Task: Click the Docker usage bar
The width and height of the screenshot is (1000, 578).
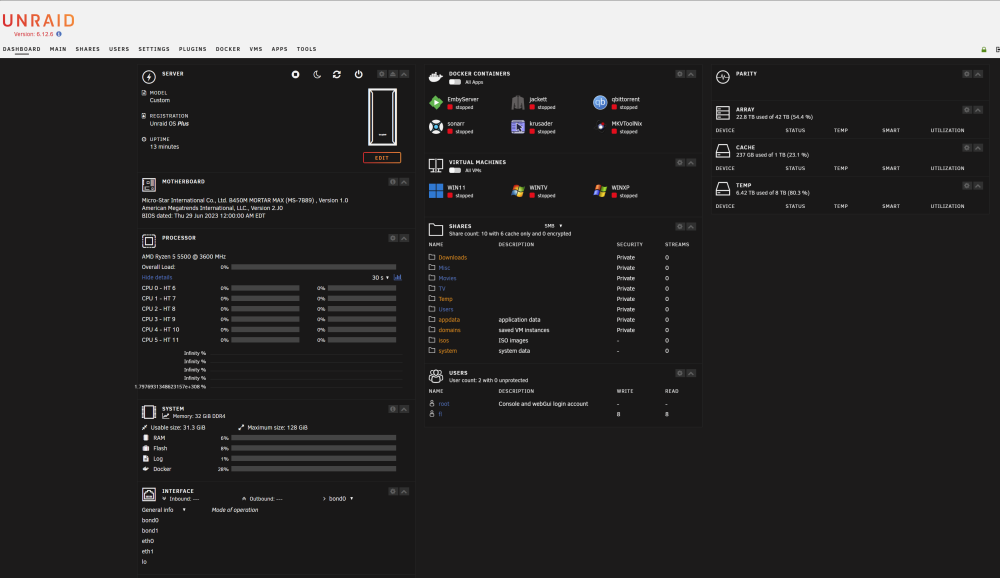Action: [x=314, y=469]
